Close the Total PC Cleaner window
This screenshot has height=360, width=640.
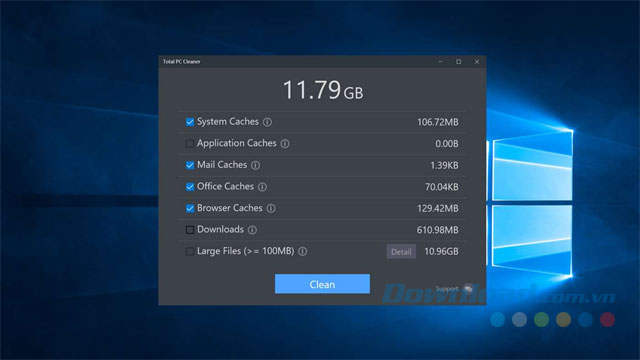pos(477,62)
